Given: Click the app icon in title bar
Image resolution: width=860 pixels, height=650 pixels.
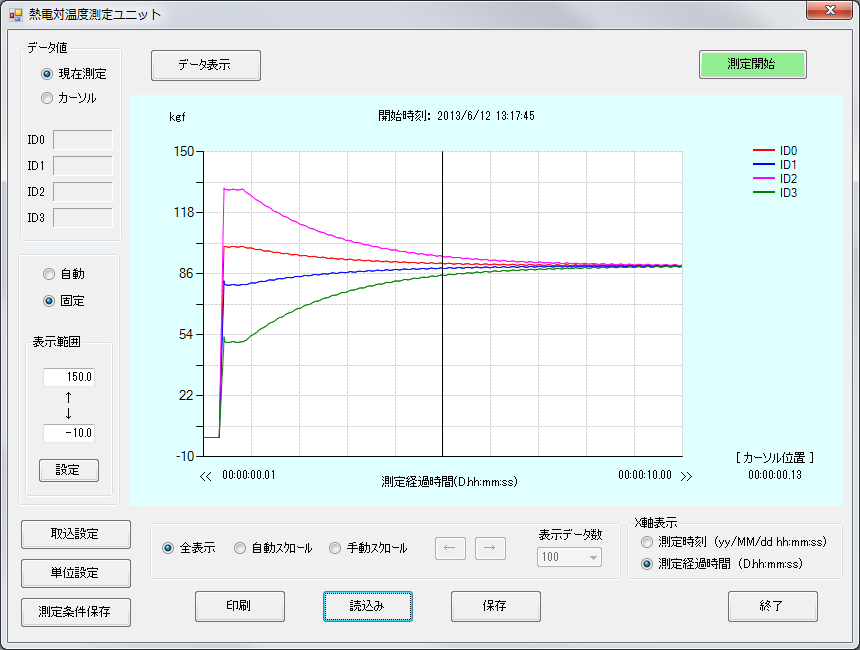Looking at the screenshot, I should coord(15,15).
